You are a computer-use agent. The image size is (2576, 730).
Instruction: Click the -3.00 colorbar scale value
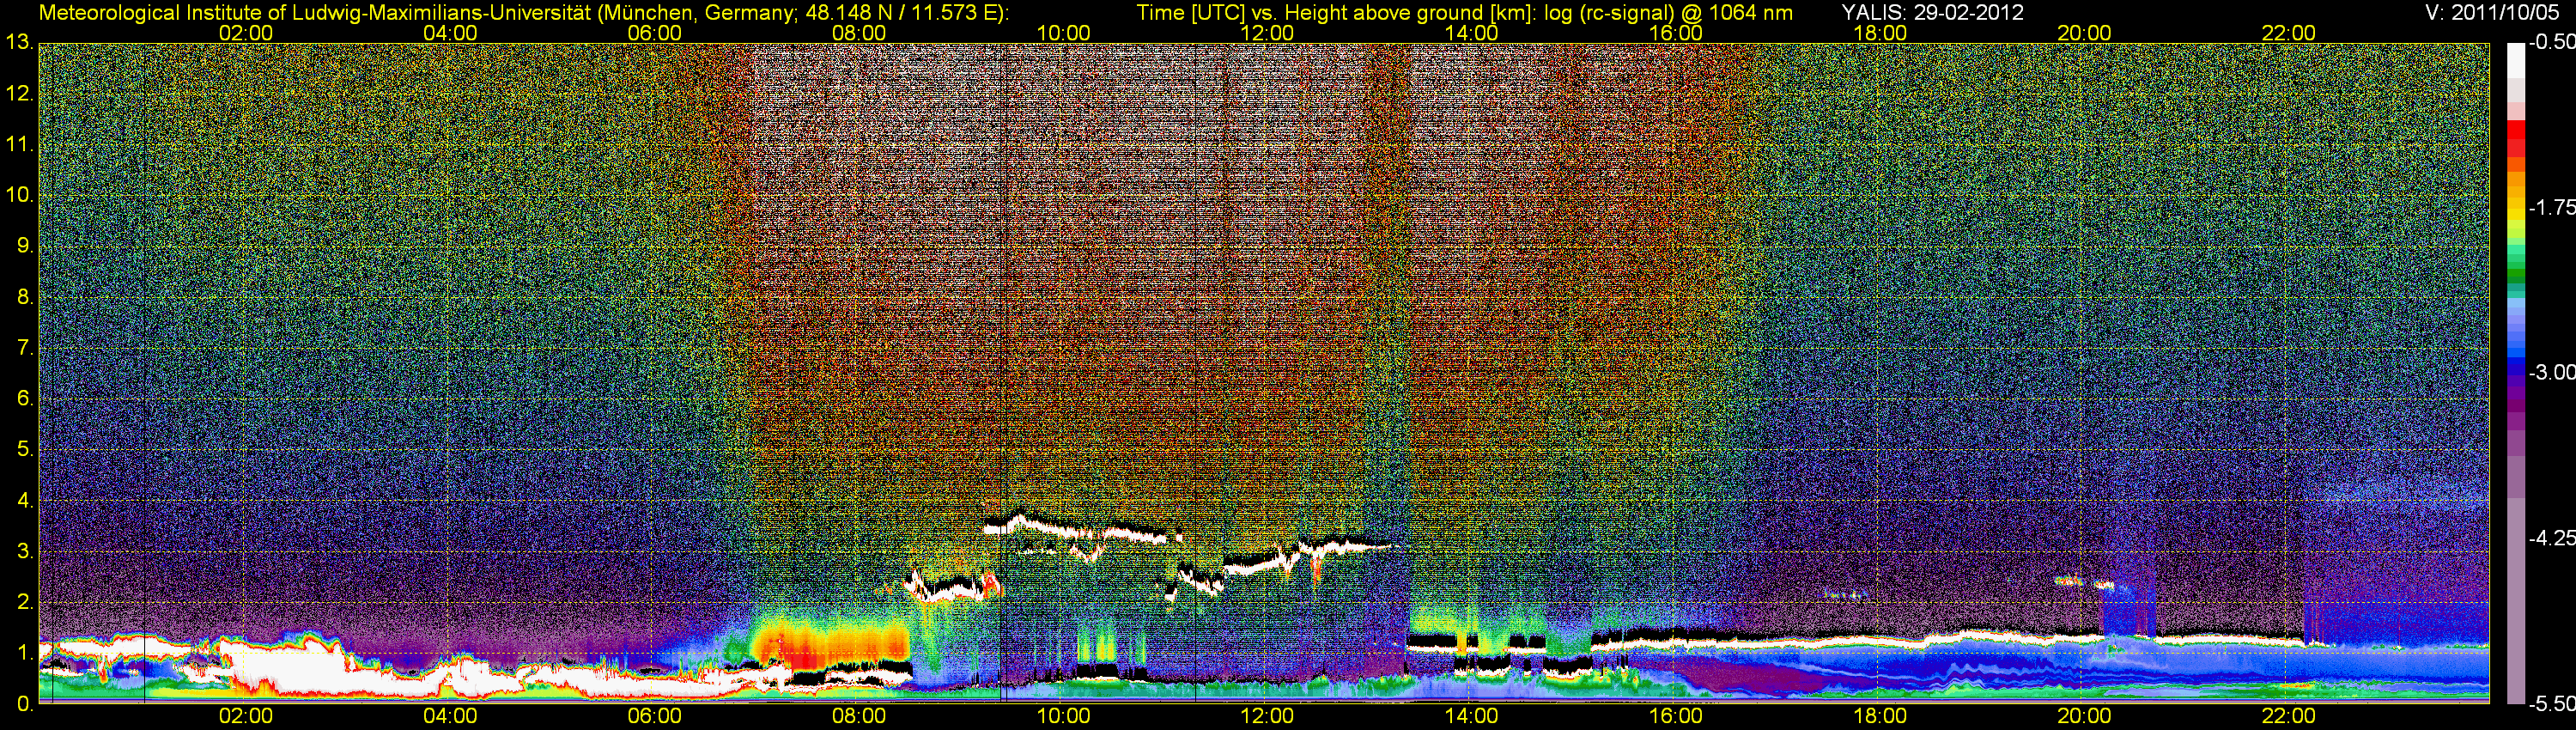pyautogui.click(x=2551, y=372)
